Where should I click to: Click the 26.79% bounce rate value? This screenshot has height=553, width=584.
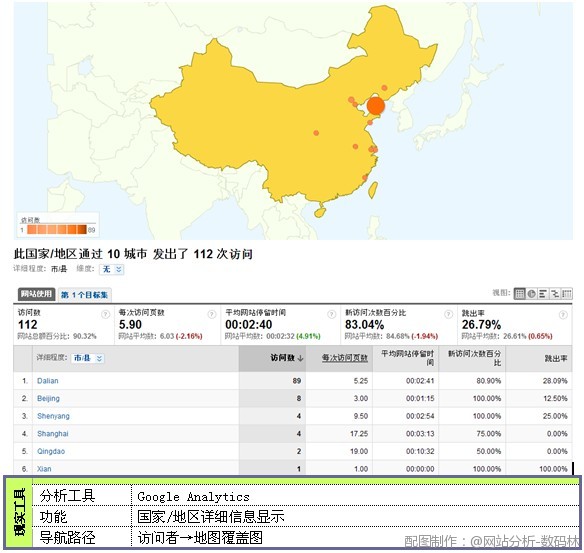(x=481, y=325)
